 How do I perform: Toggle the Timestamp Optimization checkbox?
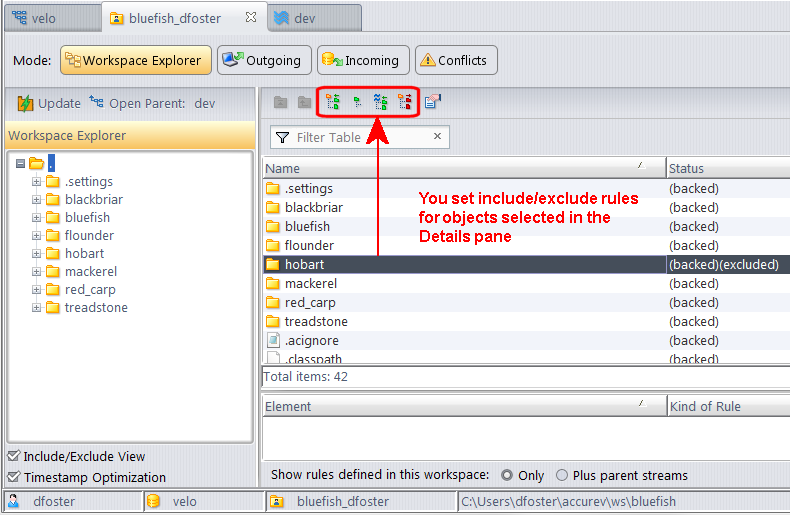(x=13, y=477)
